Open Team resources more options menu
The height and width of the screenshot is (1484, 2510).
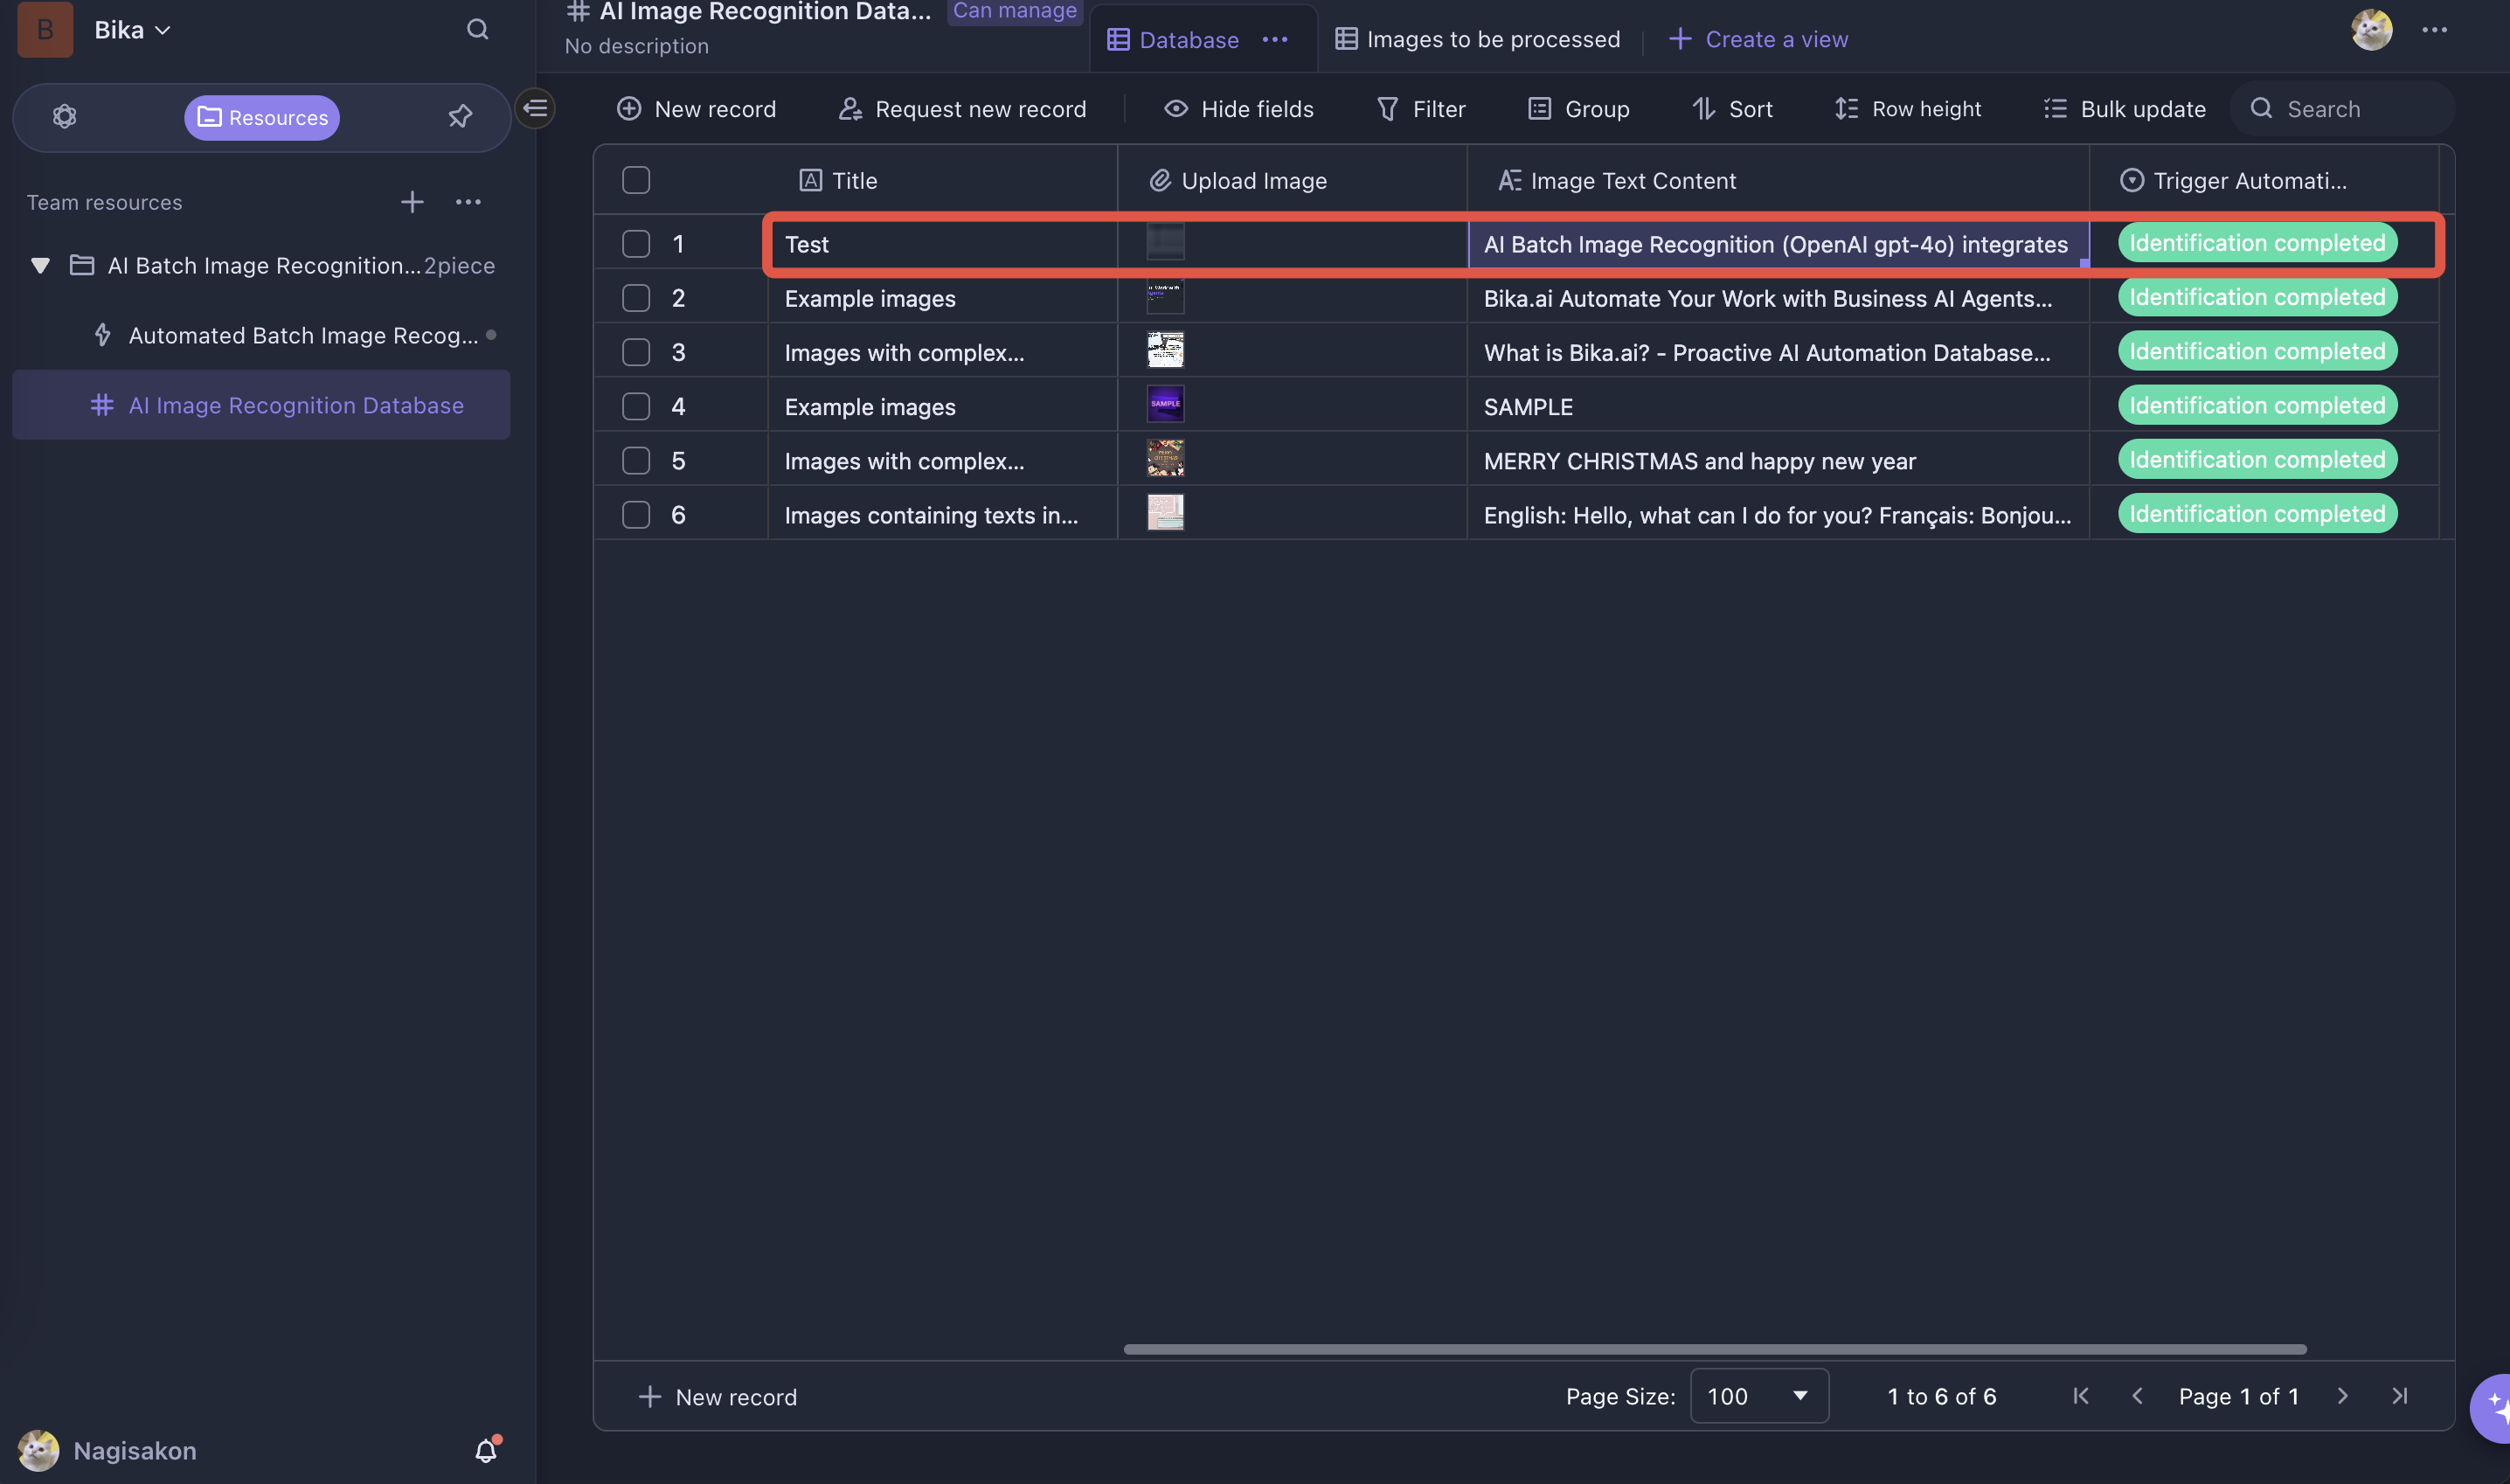[468, 202]
